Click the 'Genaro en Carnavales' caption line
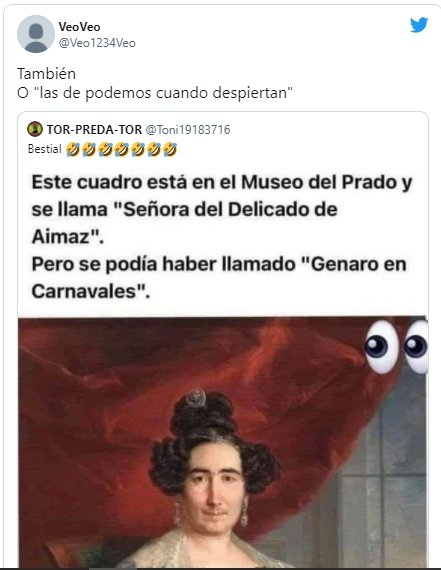Screen dimensions: 441x570 coord(219,277)
